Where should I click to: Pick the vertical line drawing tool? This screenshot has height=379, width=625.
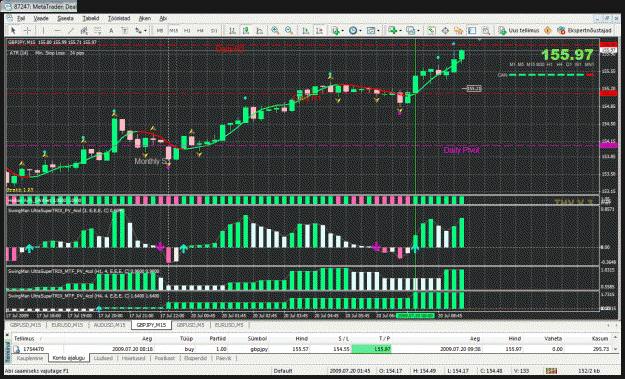(43, 30)
